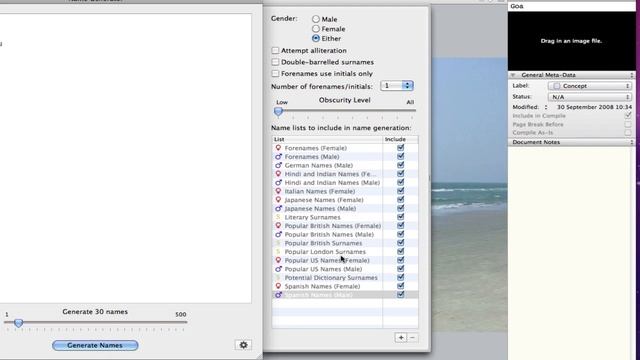
Task: Uncheck Include for Potential Dictionary Surnames
Action: point(400,278)
